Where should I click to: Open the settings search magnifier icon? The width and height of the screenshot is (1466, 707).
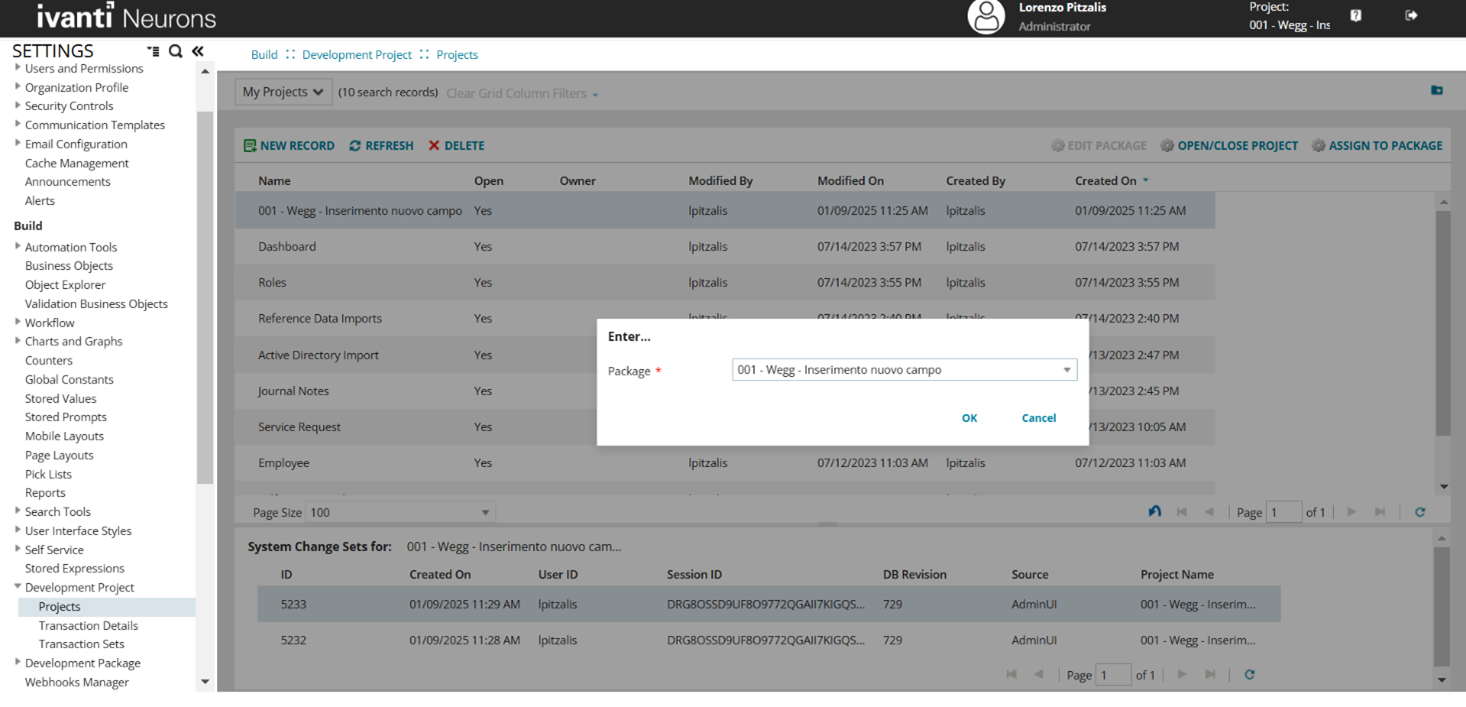point(175,51)
